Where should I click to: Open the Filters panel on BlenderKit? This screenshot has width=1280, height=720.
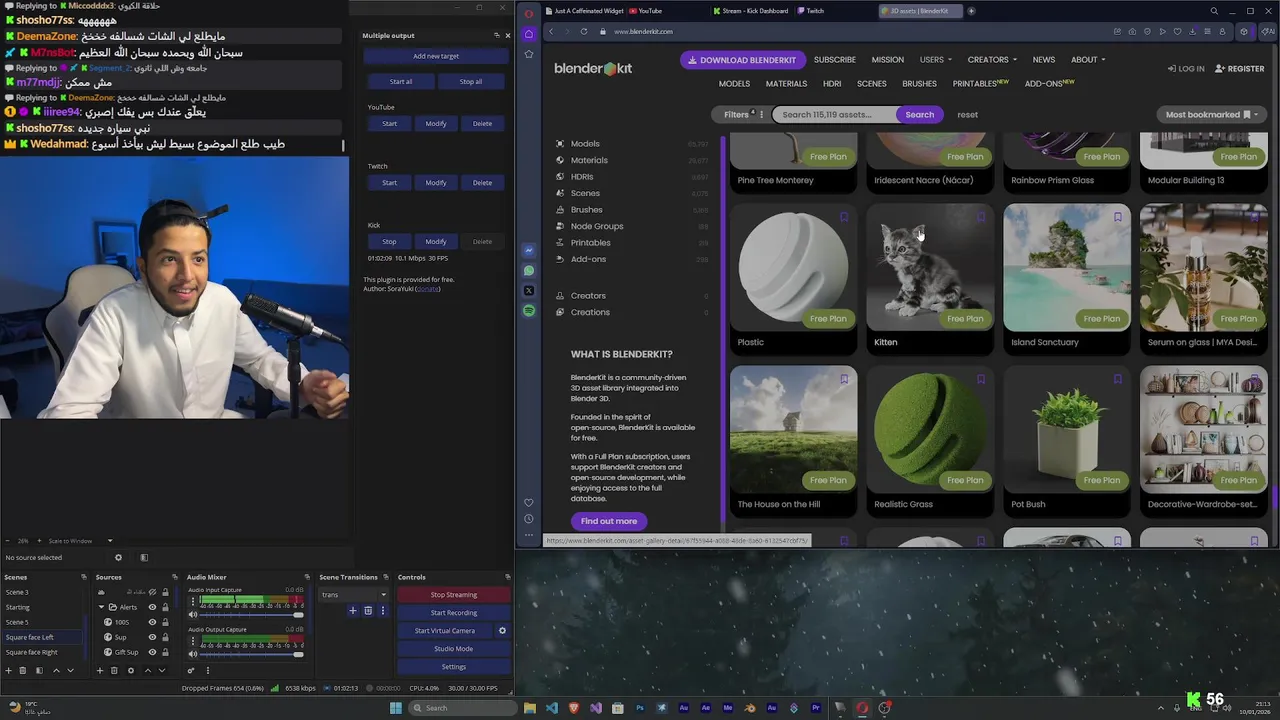742,114
